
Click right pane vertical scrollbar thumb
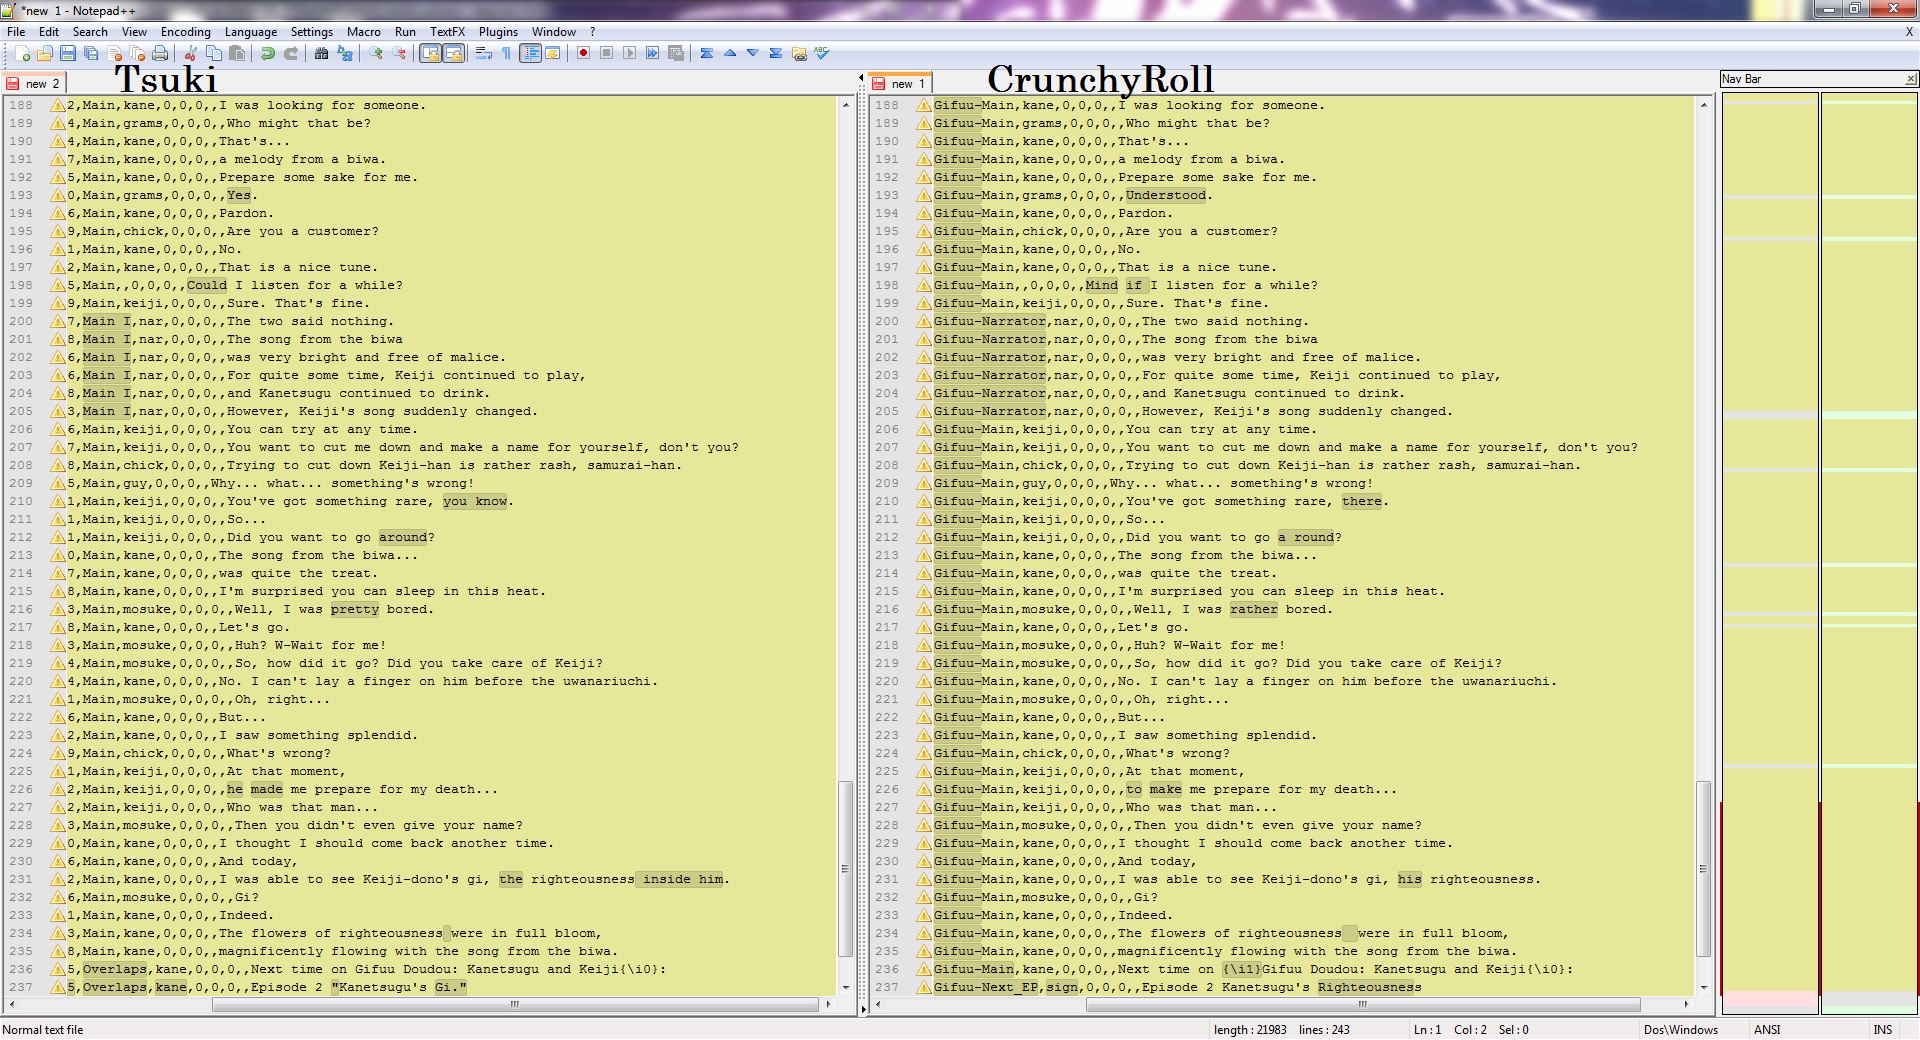coord(1703,869)
